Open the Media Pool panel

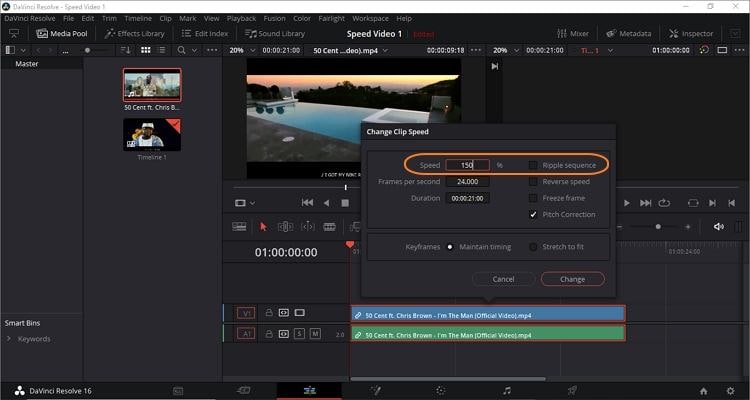[x=62, y=33]
